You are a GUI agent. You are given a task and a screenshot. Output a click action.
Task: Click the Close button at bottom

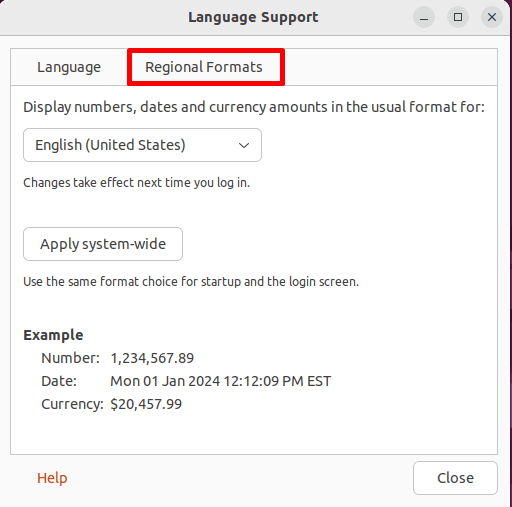point(455,478)
